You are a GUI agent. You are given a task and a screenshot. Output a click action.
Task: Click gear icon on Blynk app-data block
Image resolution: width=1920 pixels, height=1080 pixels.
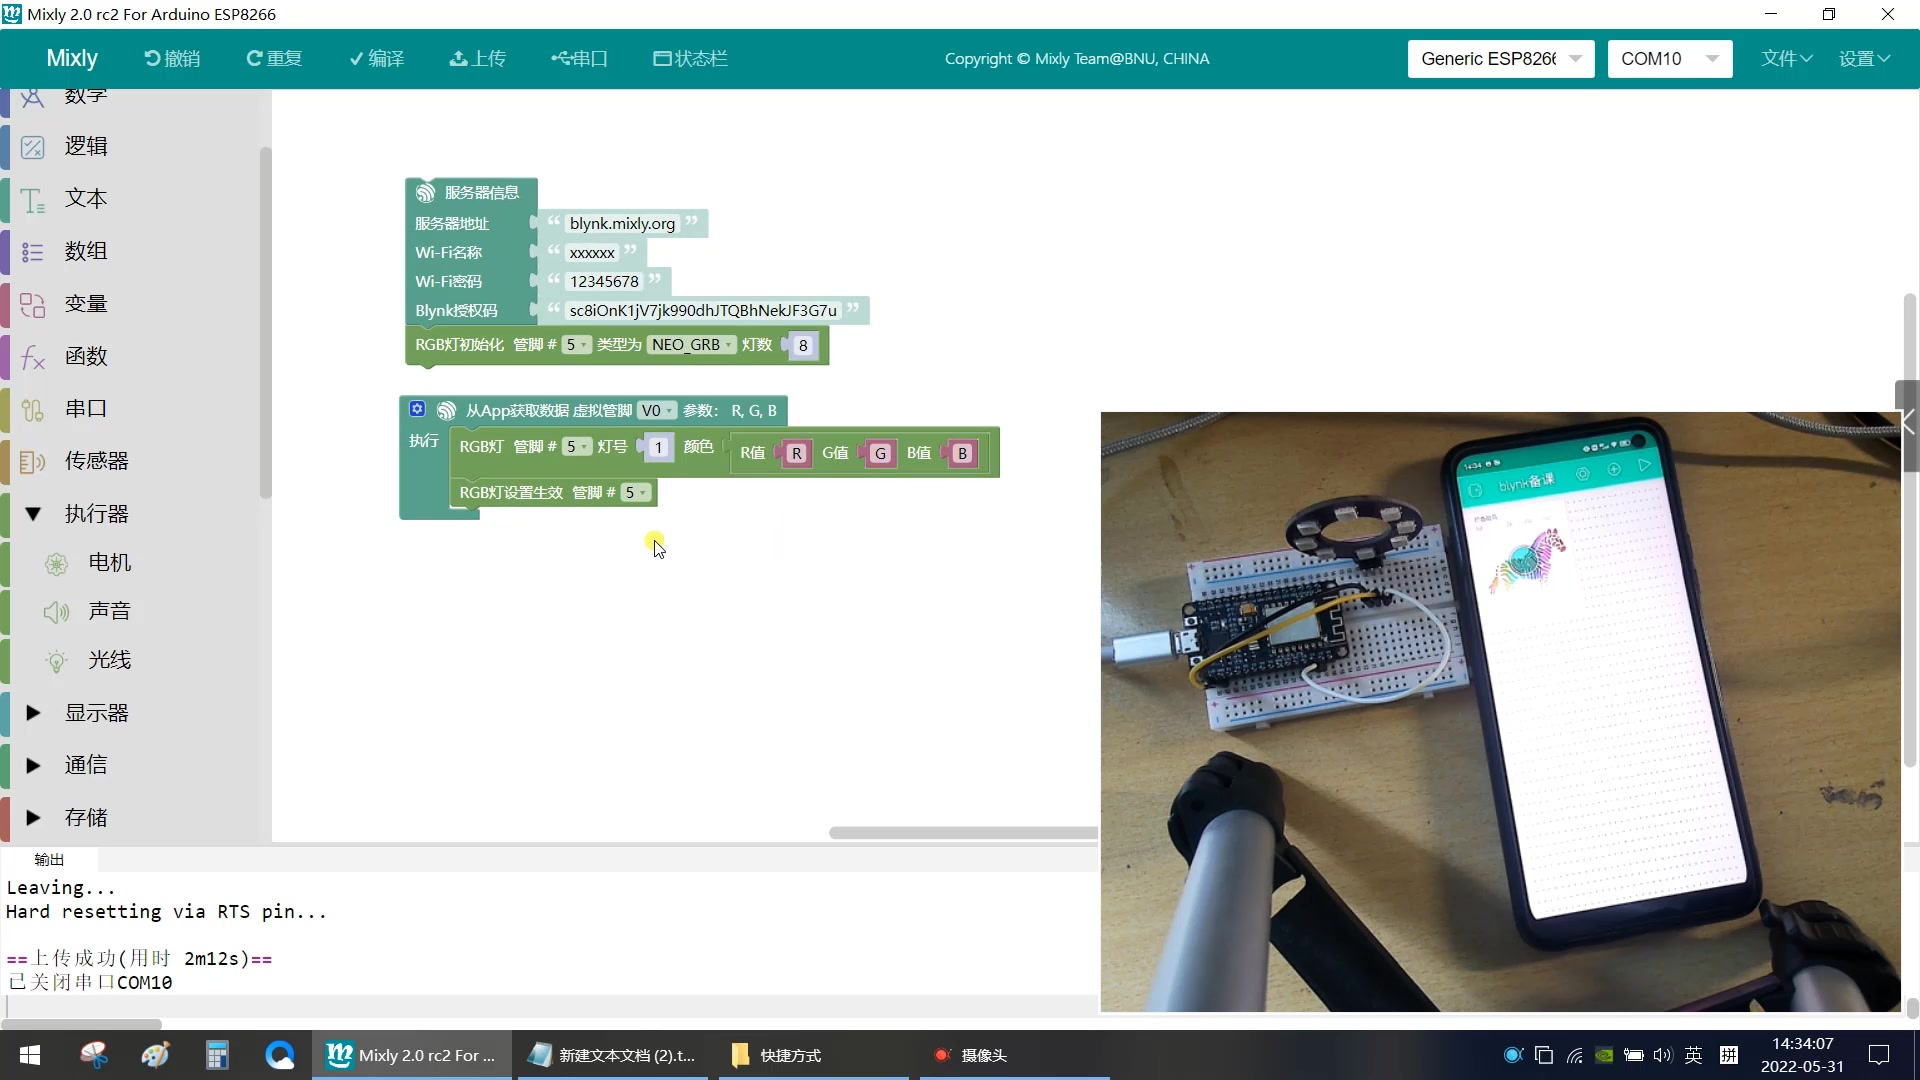[417, 409]
